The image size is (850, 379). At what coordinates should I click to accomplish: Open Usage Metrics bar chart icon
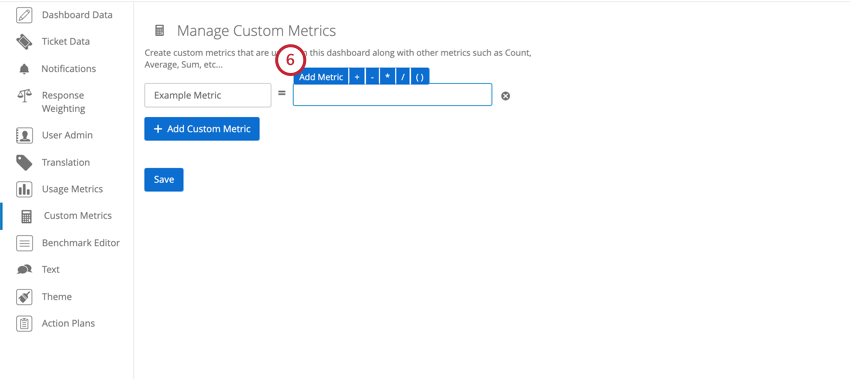pyautogui.click(x=24, y=189)
